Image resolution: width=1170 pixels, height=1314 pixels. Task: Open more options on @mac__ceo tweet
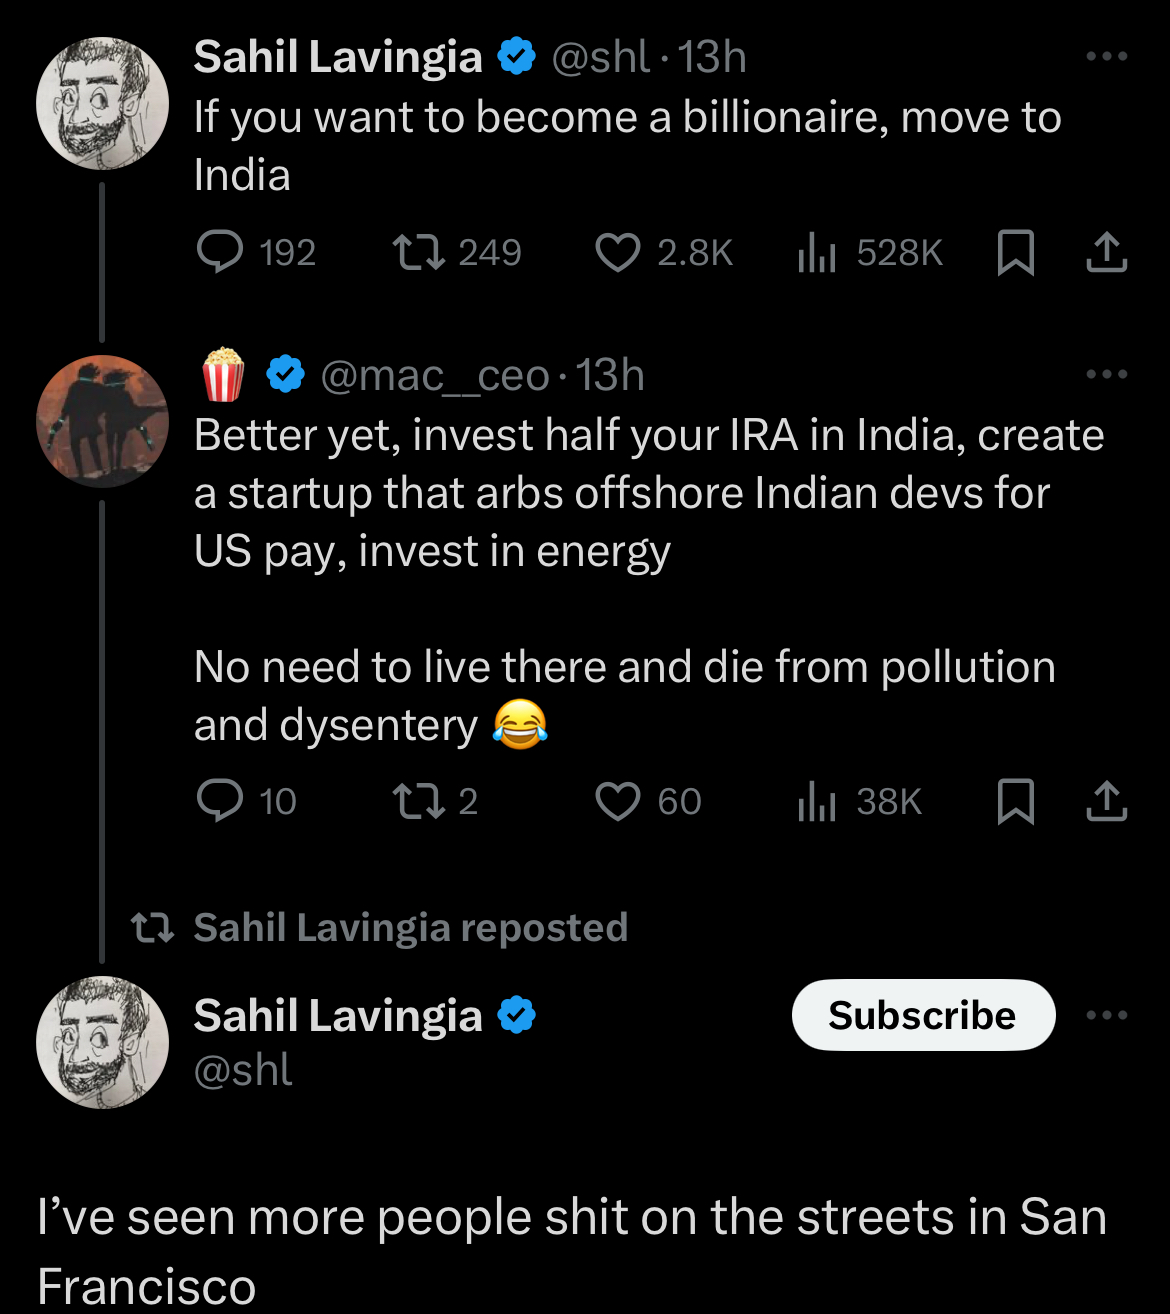pos(1106,375)
